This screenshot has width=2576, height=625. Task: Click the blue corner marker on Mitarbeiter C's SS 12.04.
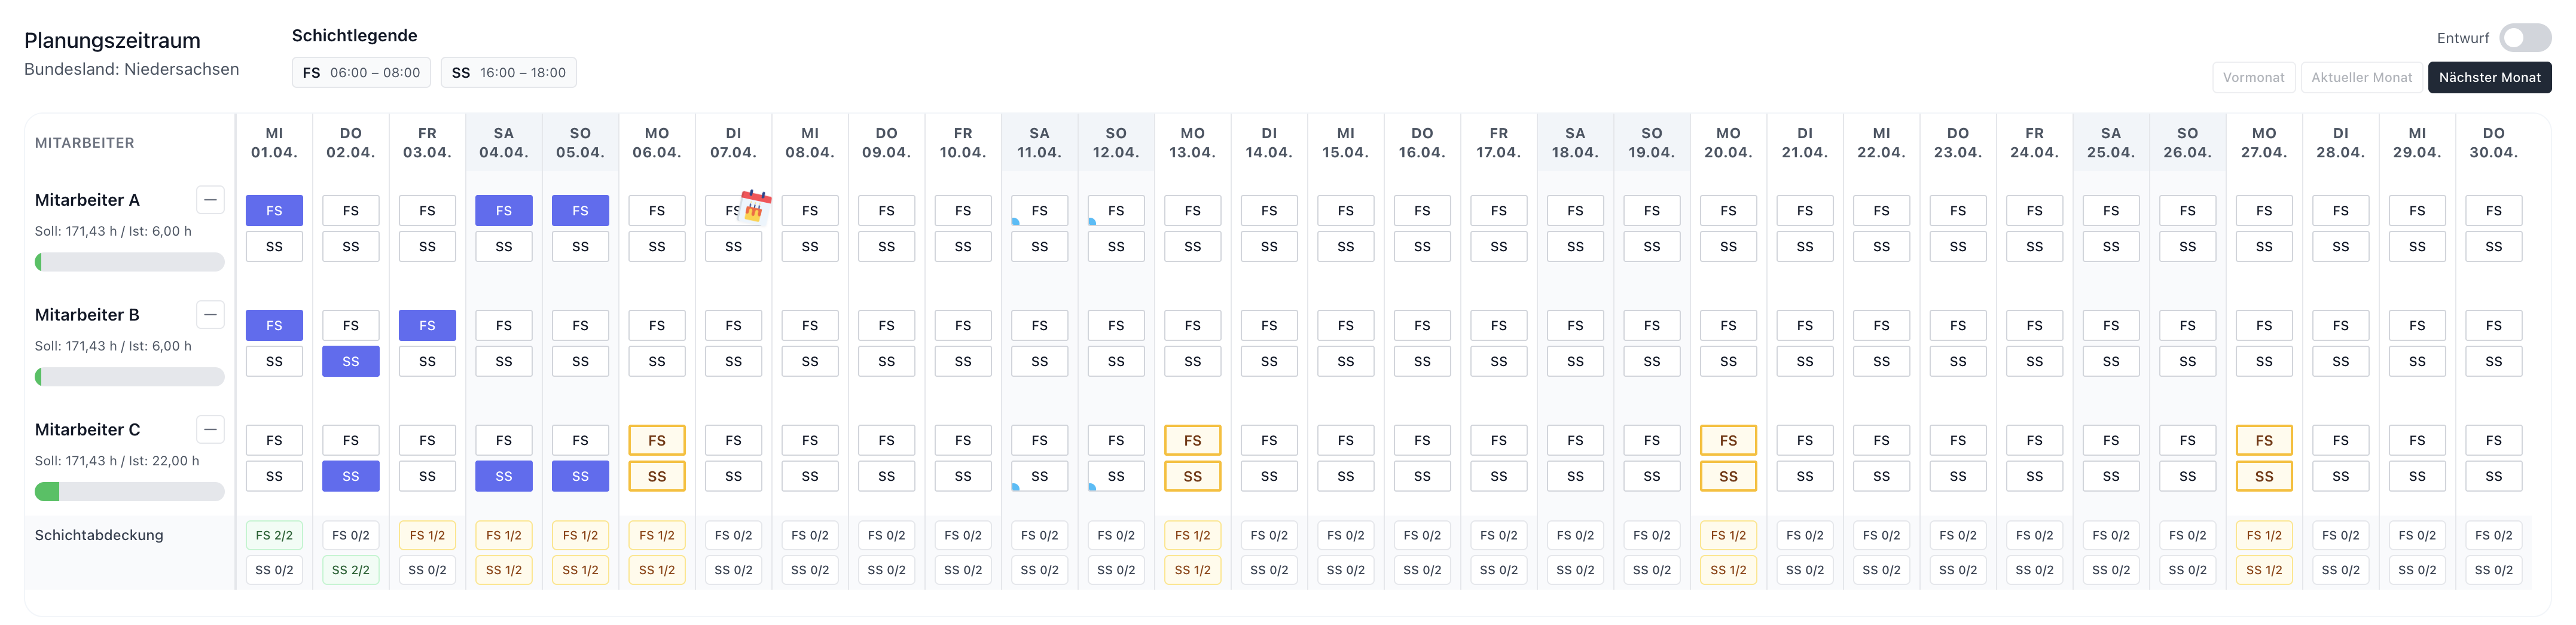coord(1092,487)
